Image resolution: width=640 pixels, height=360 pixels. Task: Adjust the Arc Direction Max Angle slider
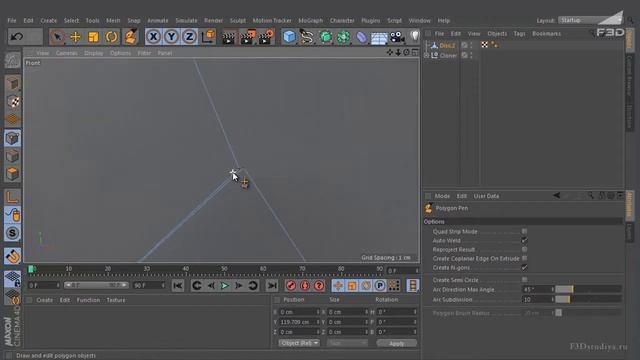(588, 289)
